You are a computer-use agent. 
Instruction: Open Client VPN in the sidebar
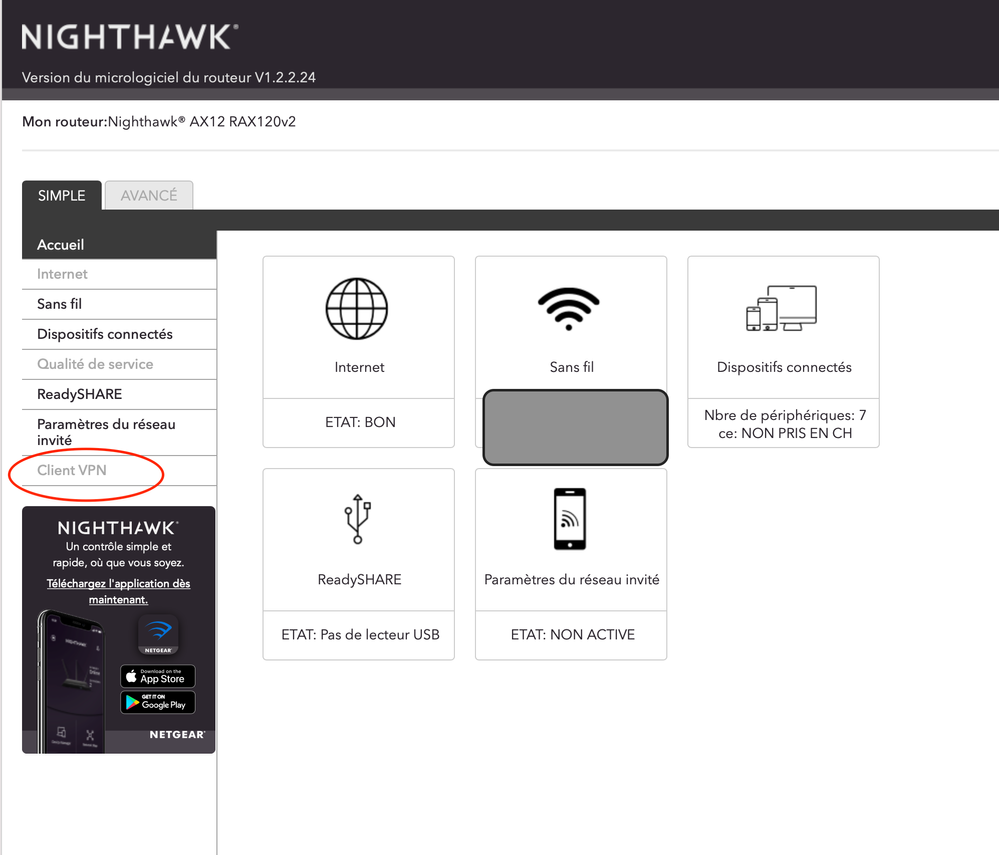[119, 470]
